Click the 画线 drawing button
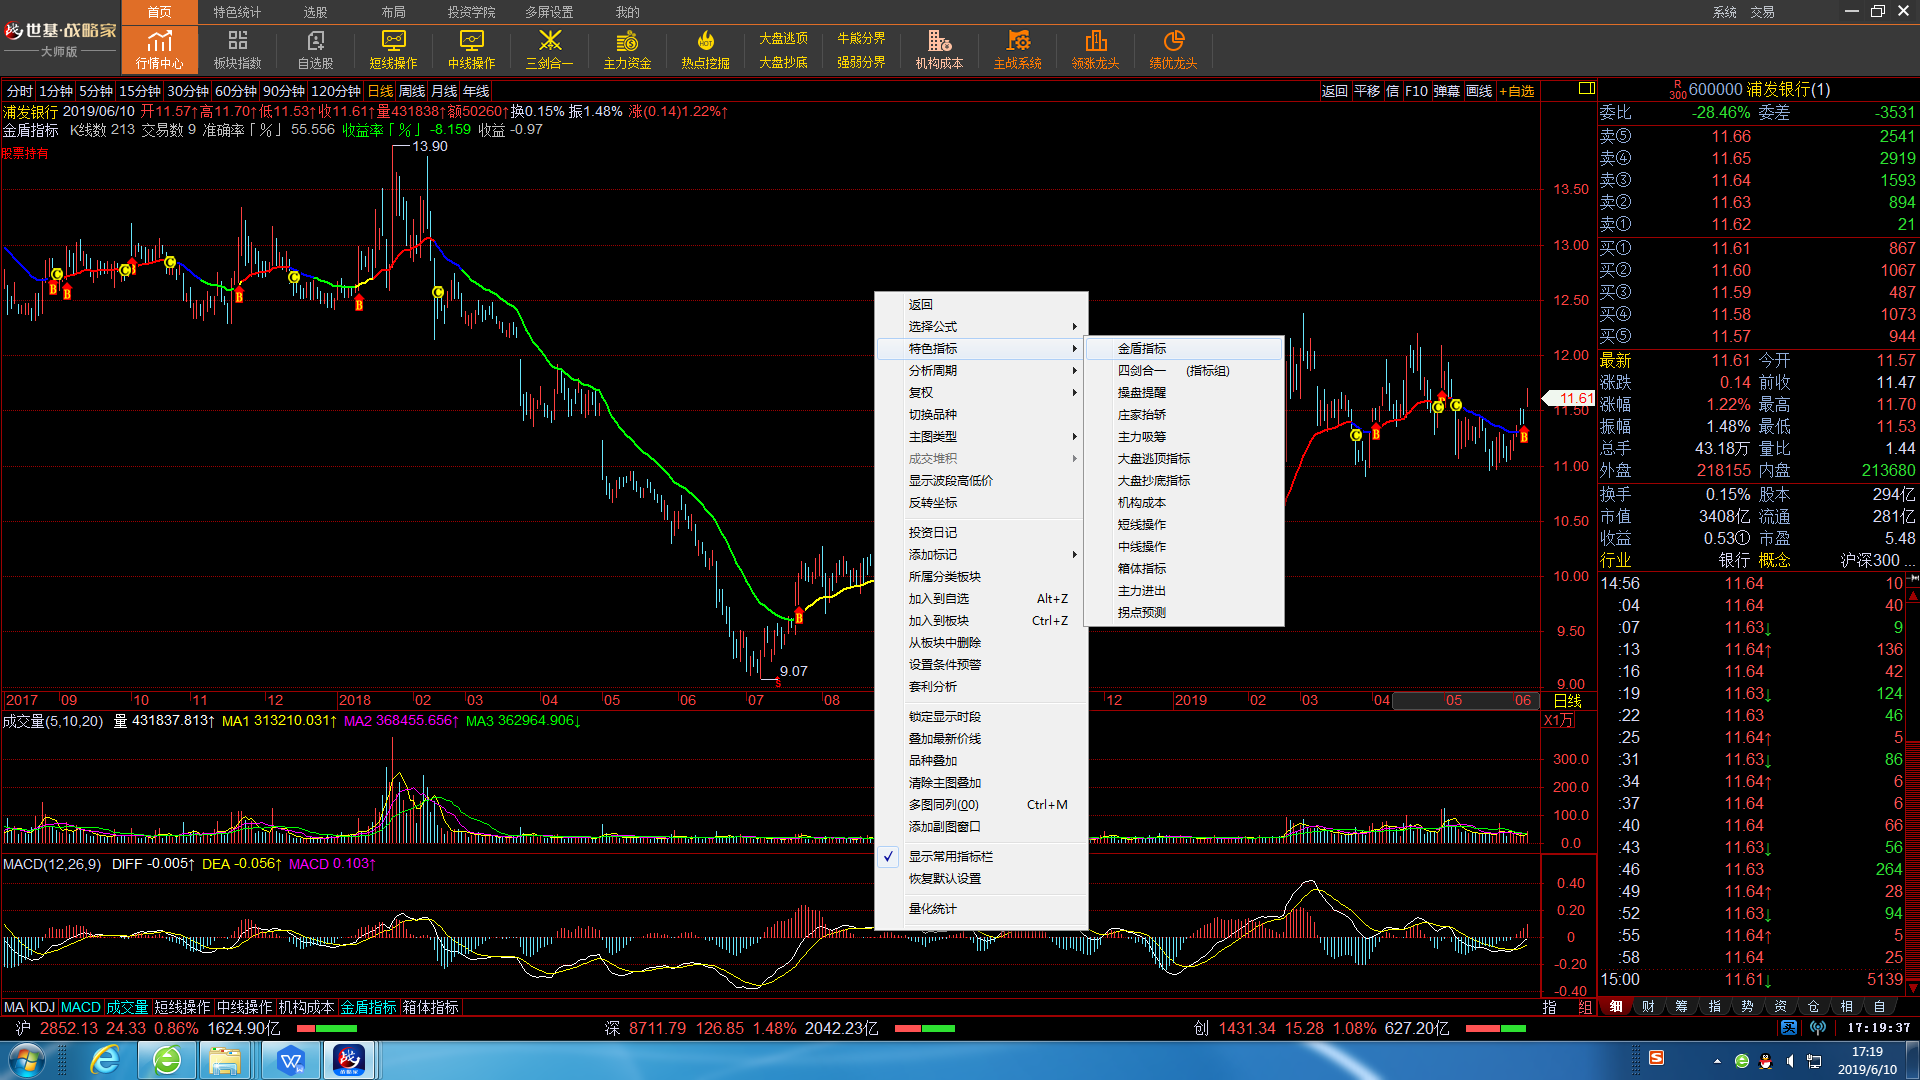The image size is (1920, 1080). coord(1478,91)
